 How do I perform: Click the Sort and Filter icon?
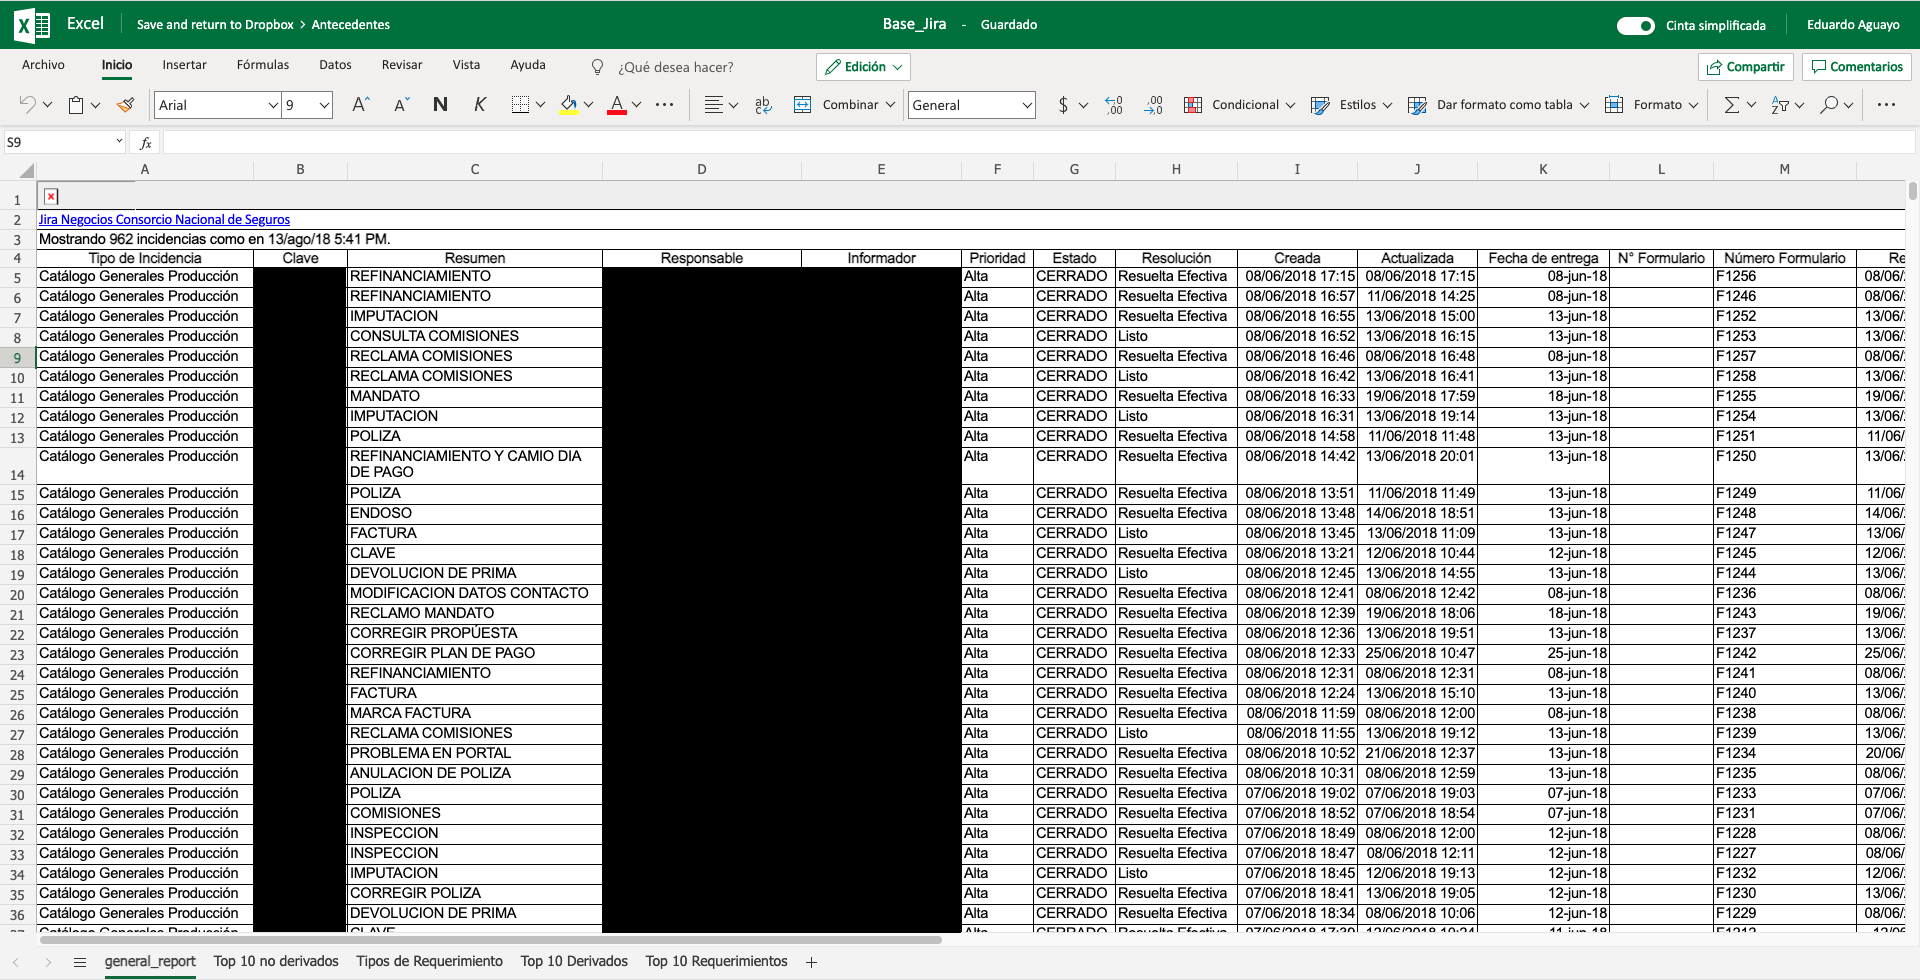(x=1780, y=104)
